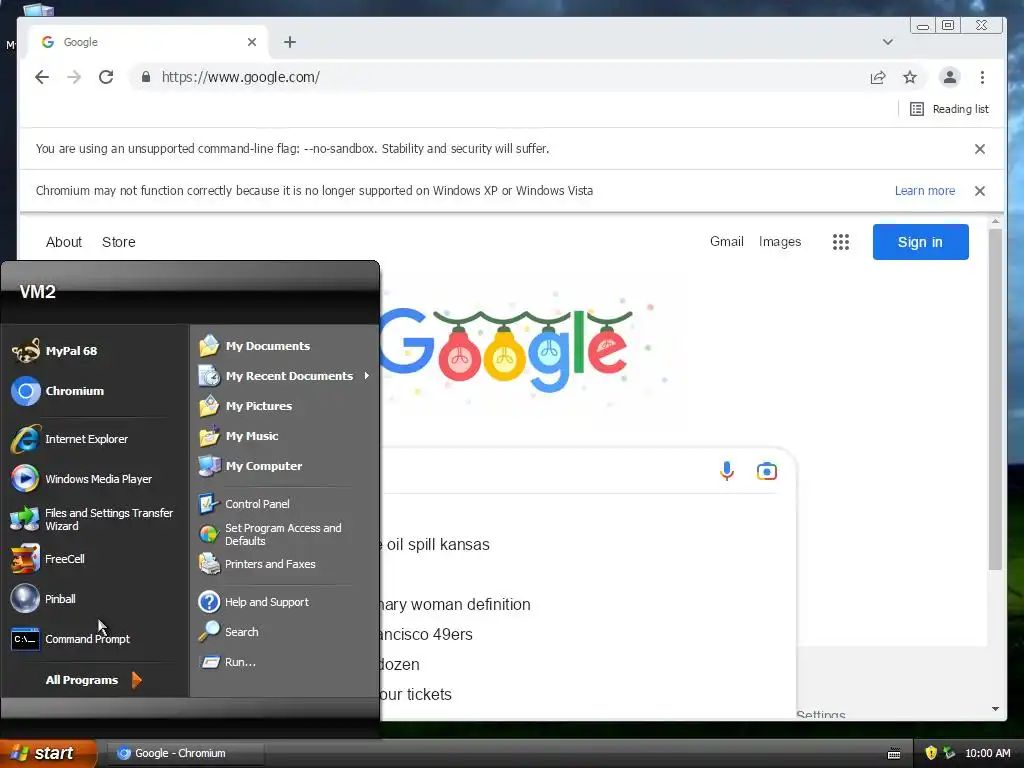Open a new tab

pyautogui.click(x=290, y=42)
